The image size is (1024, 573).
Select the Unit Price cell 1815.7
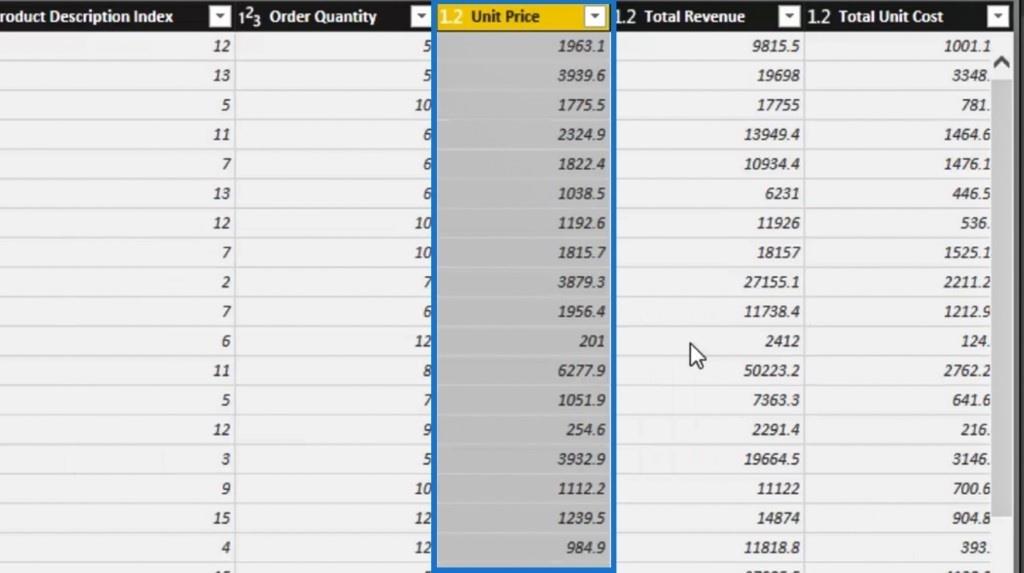523,252
